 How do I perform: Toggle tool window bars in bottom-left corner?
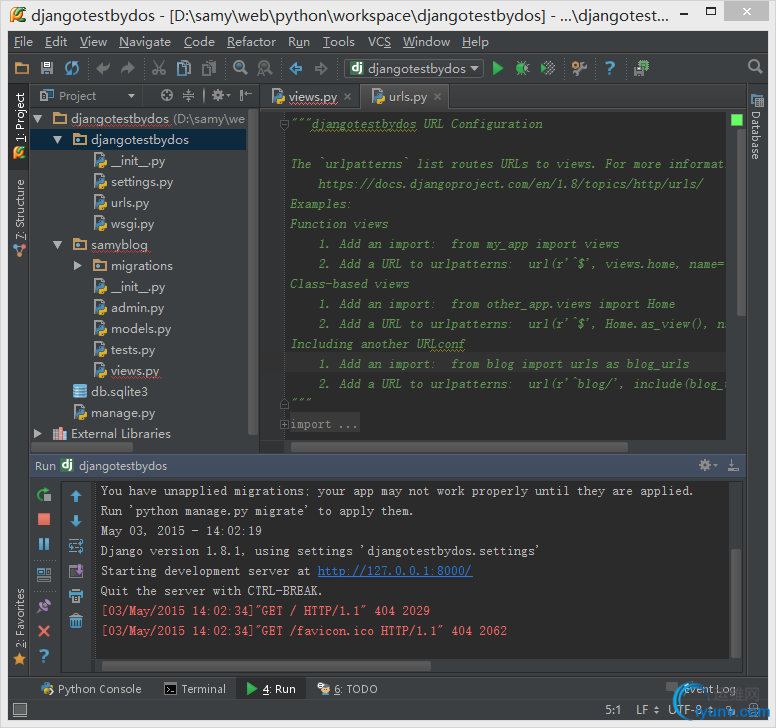pyautogui.click(x=20, y=710)
